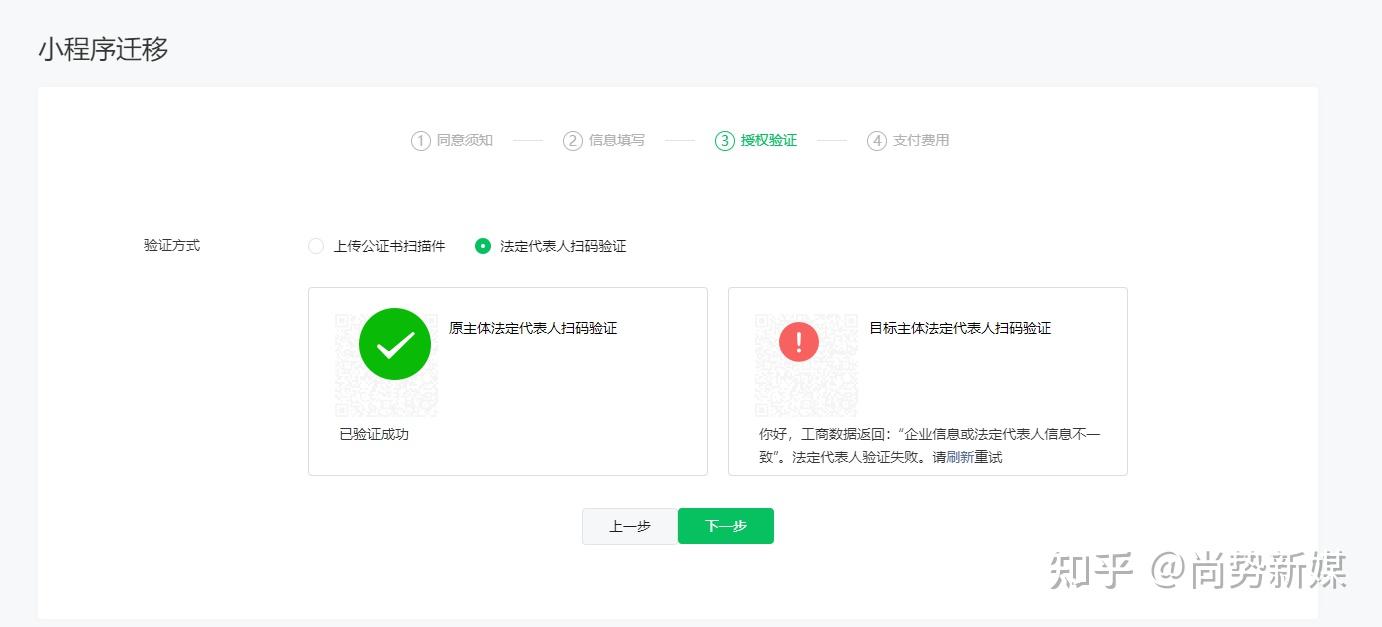Go to step 2 信息填写
Image resolution: width=1382 pixels, height=627 pixels.
604,141
